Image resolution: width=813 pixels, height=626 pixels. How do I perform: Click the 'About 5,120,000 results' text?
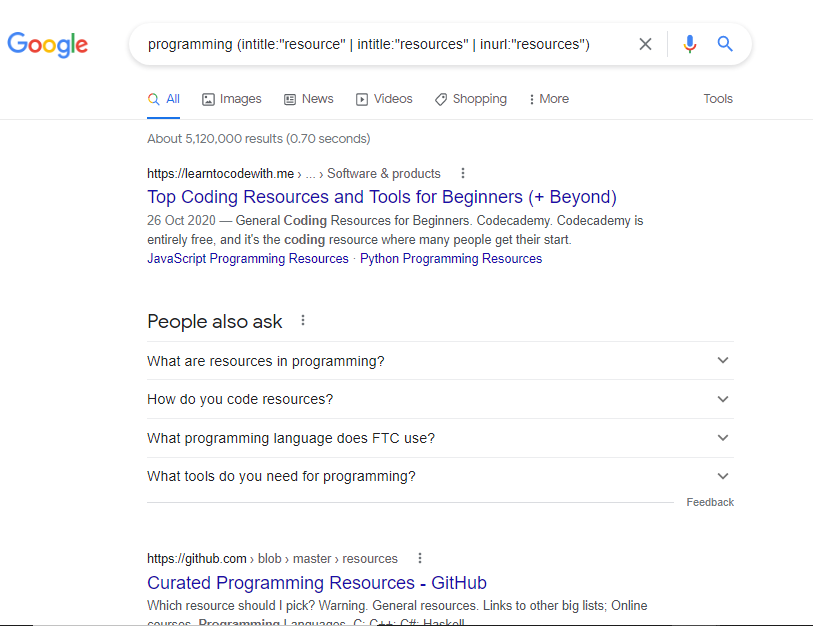[x=259, y=138]
